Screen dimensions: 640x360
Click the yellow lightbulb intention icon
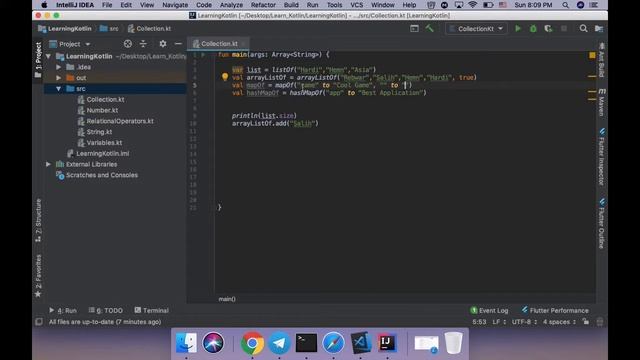(x=224, y=77)
